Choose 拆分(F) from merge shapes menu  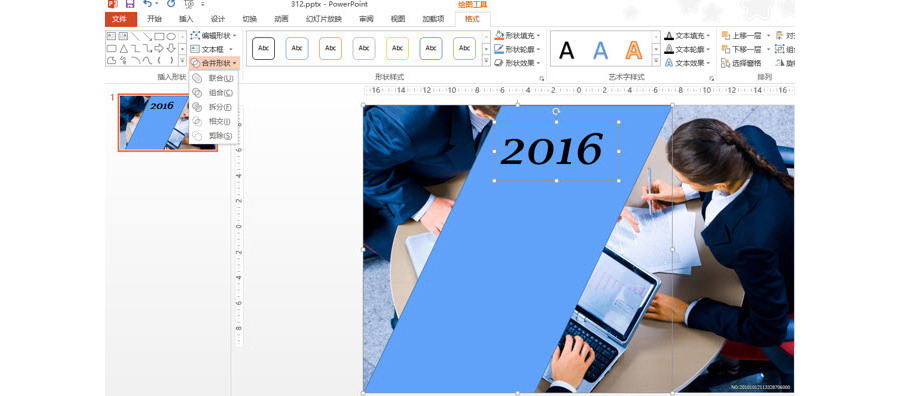213,107
